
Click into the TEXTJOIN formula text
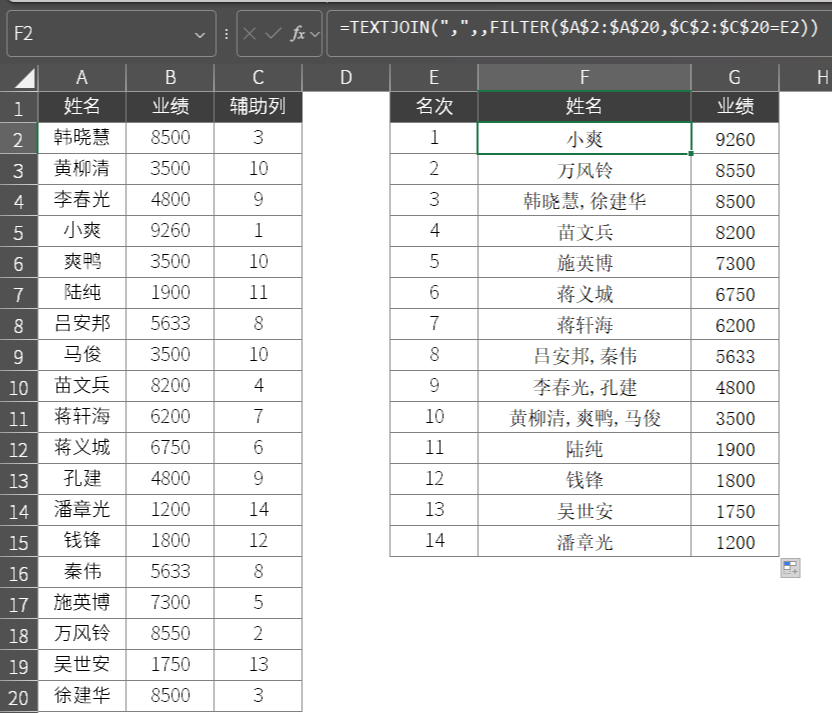click(x=579, y=27)
